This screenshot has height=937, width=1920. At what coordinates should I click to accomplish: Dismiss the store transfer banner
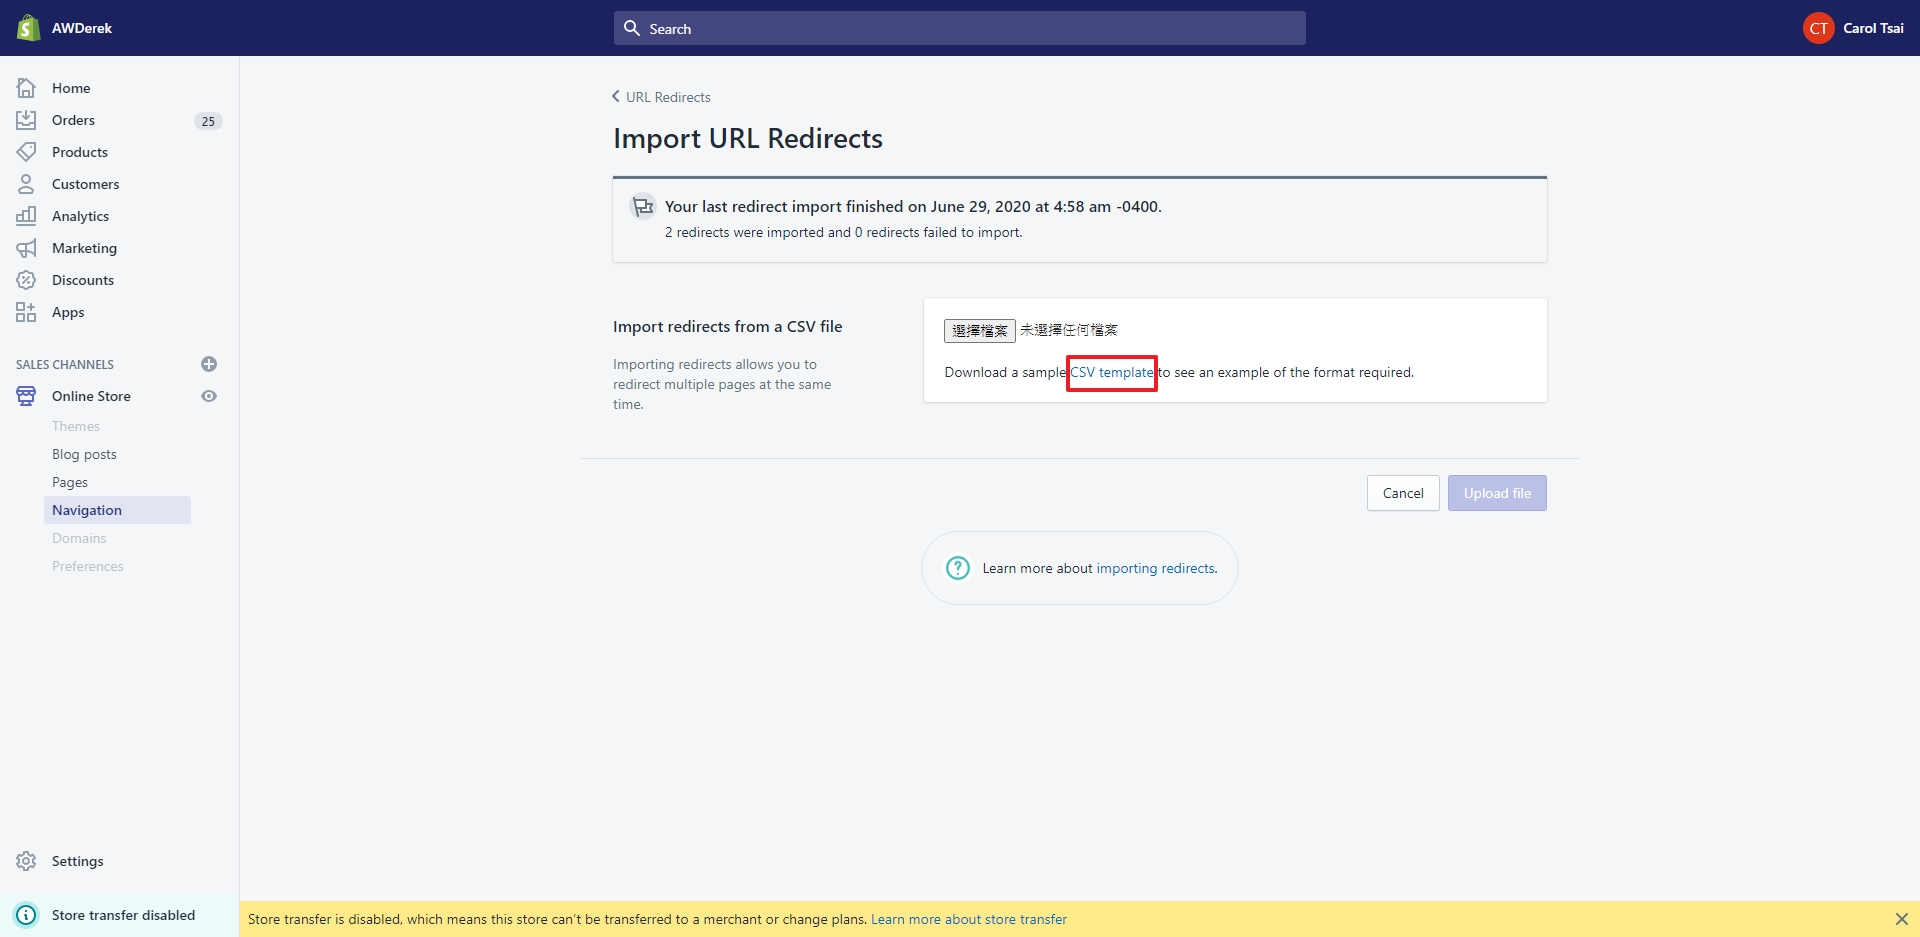pyautogui.click(x=1901, y=919)
